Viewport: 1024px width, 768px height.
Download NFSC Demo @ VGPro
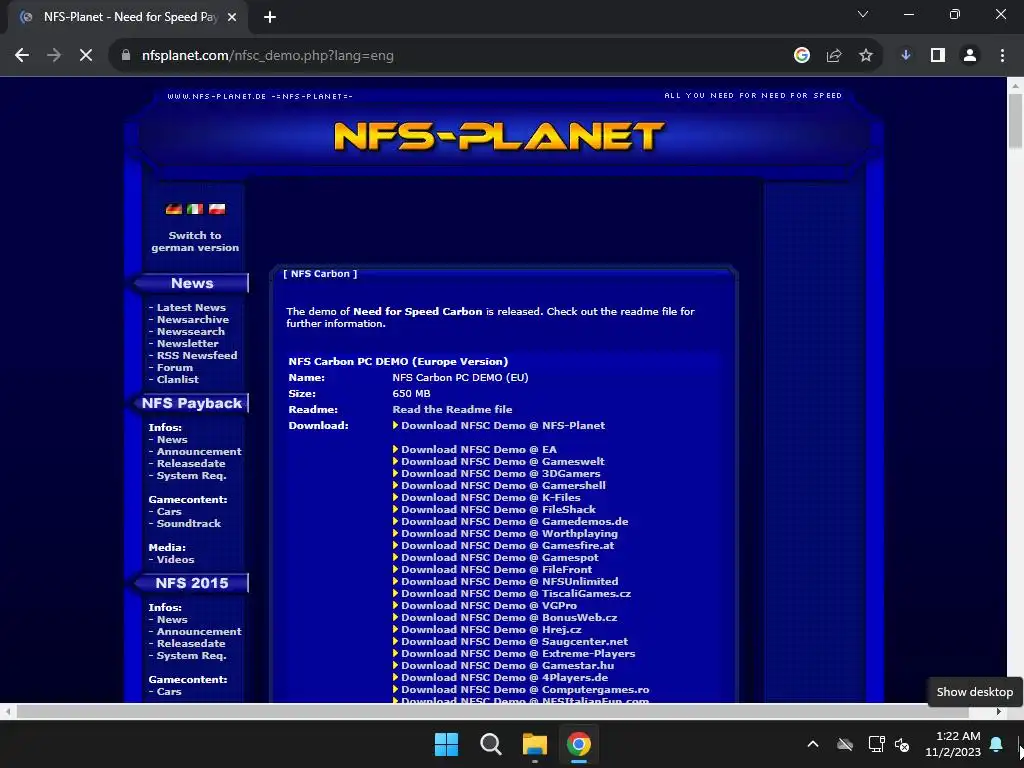pos(488,605)
